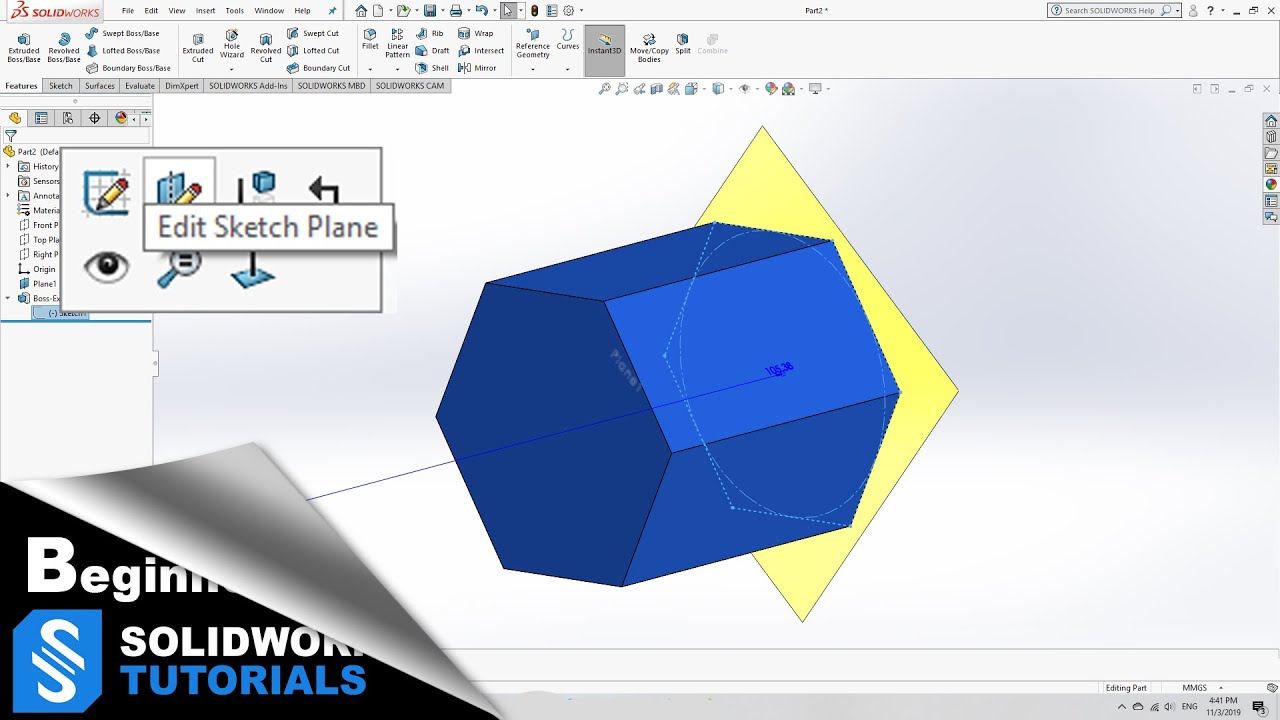Click the Lofted Boss/Base command

tap(123, 50)
